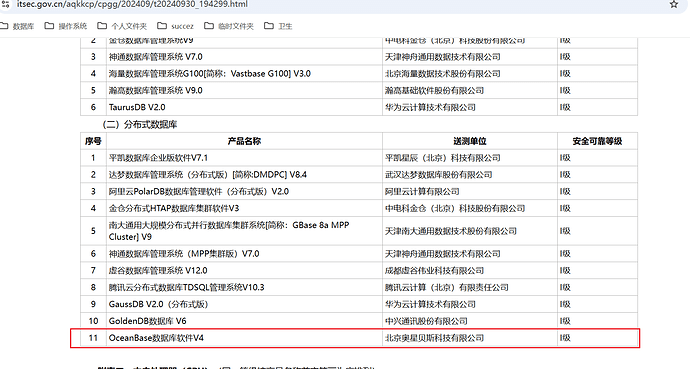
Task: Bookmark this page with the star icon
Action: (674, 4)
